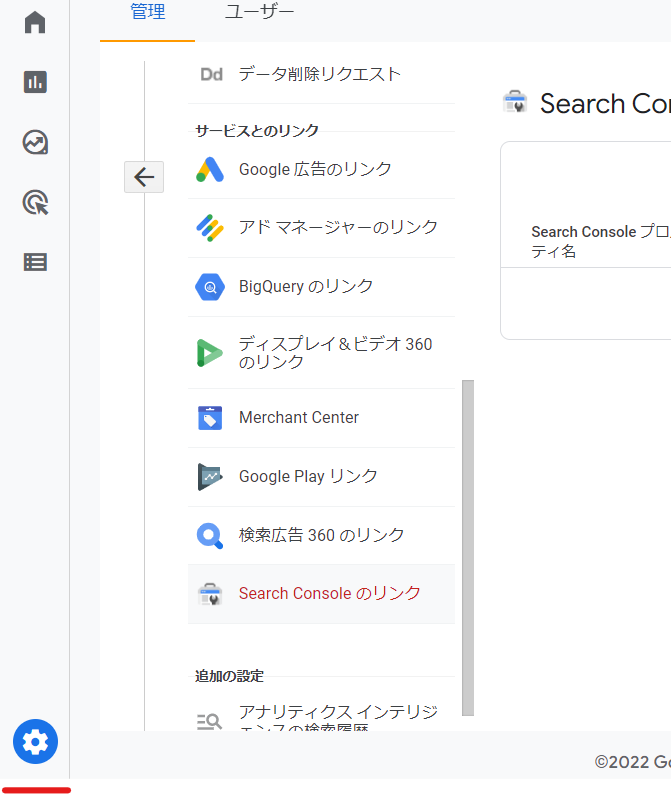Image resolution: width=671 pixels, height=794 pixels.
Task: Open the Advertising cursor icon
Action: point(35,203)
